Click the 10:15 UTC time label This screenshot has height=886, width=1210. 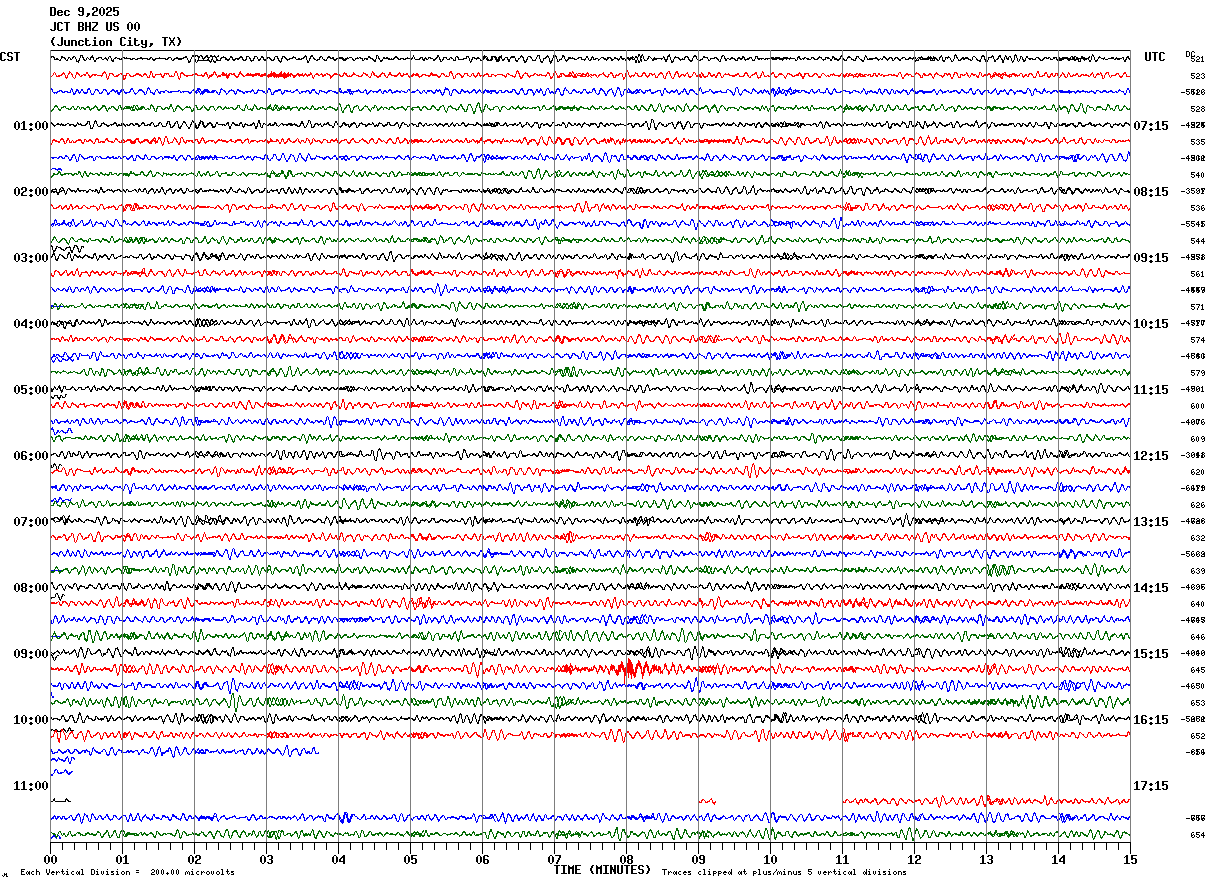click(1151, 324)
